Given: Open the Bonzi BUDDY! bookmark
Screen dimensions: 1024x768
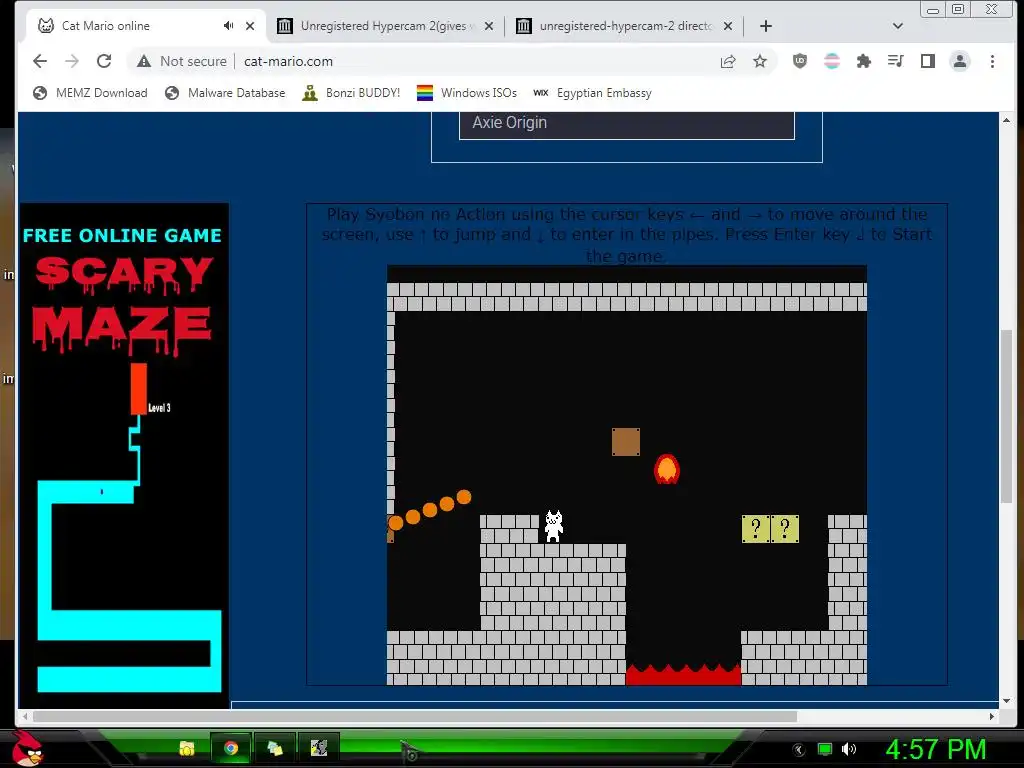Looking at the screenshot, I should point(351,93).
